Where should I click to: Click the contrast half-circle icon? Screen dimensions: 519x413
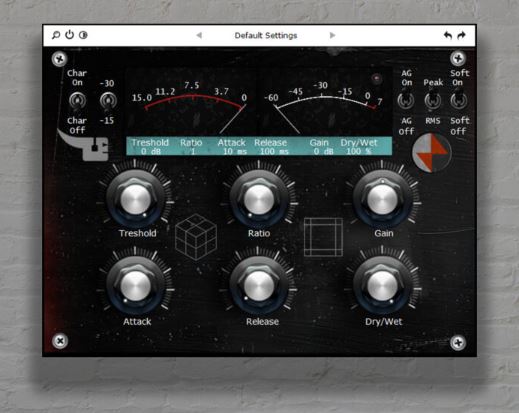[x=83, y=35]
